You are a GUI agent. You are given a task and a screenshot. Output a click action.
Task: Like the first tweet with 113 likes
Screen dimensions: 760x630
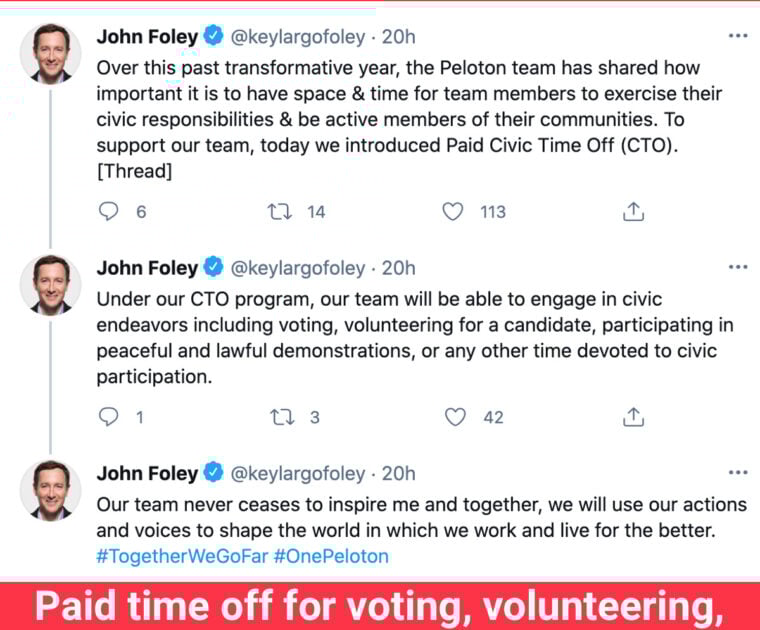454,212
